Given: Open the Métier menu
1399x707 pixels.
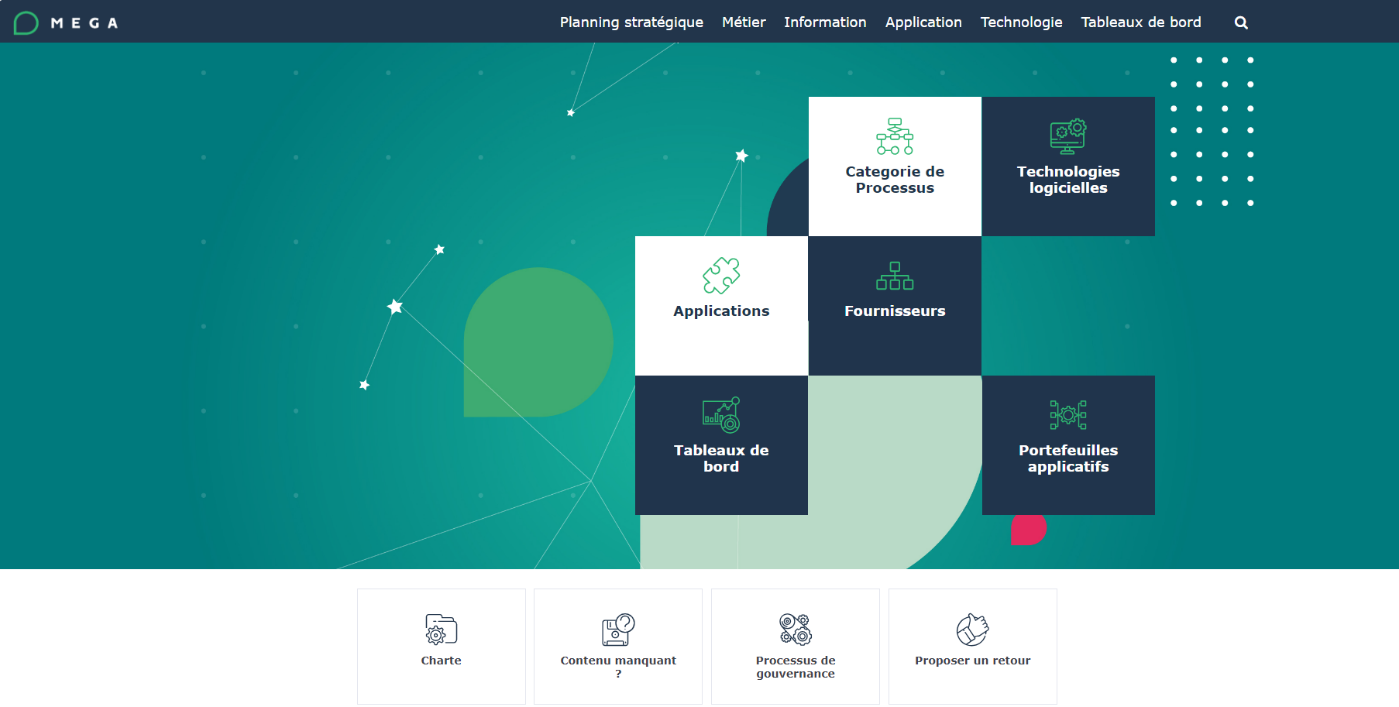Looking at the screenshot, I should (x=743, y=22).
